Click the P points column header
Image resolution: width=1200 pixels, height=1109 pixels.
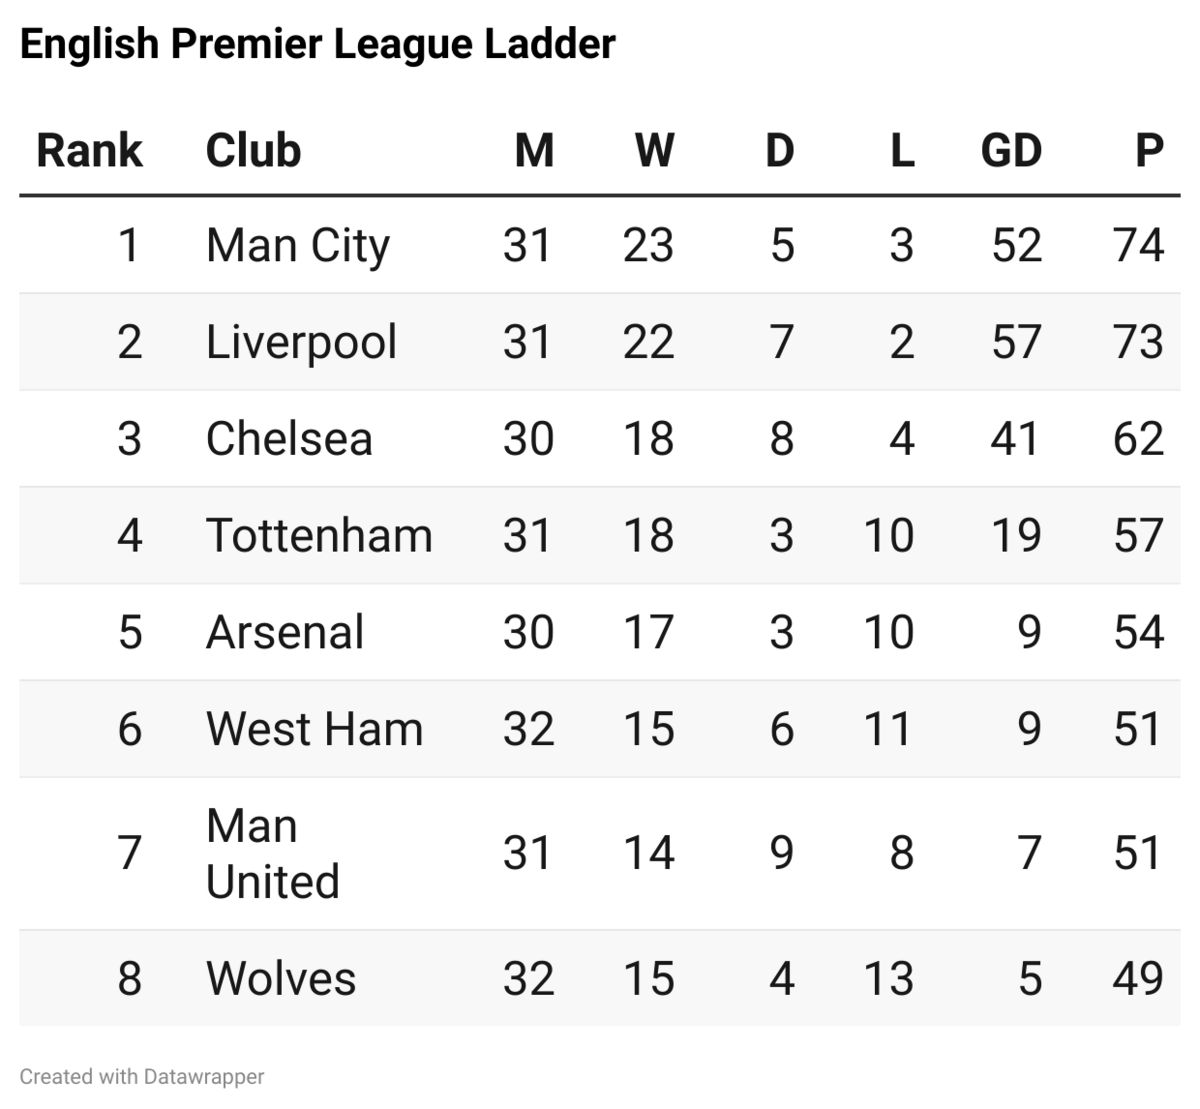coord(1150,151)
